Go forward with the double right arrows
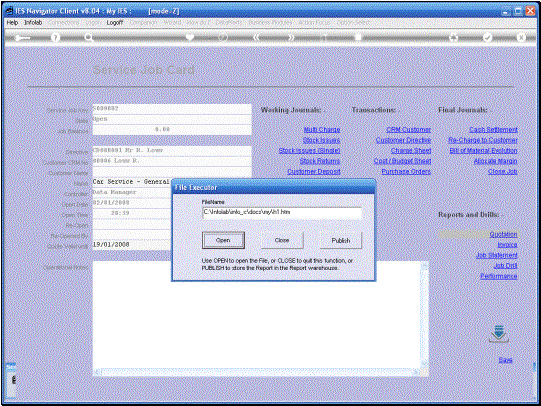The image size is (541, 406). tap(291, 37)
